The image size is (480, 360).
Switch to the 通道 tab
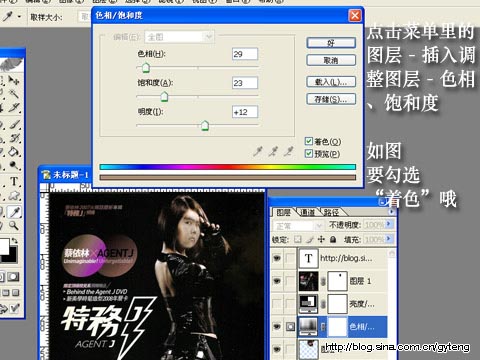pyautogui.click(x=307, y=212)
